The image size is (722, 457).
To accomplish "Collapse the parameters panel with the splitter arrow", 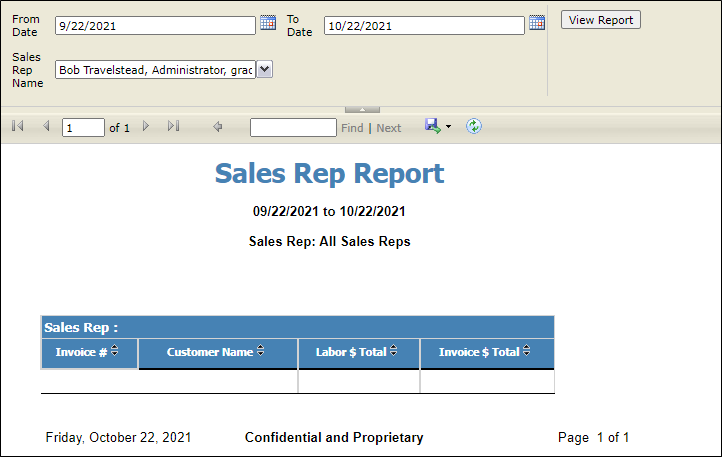I will tap(361, 108).
